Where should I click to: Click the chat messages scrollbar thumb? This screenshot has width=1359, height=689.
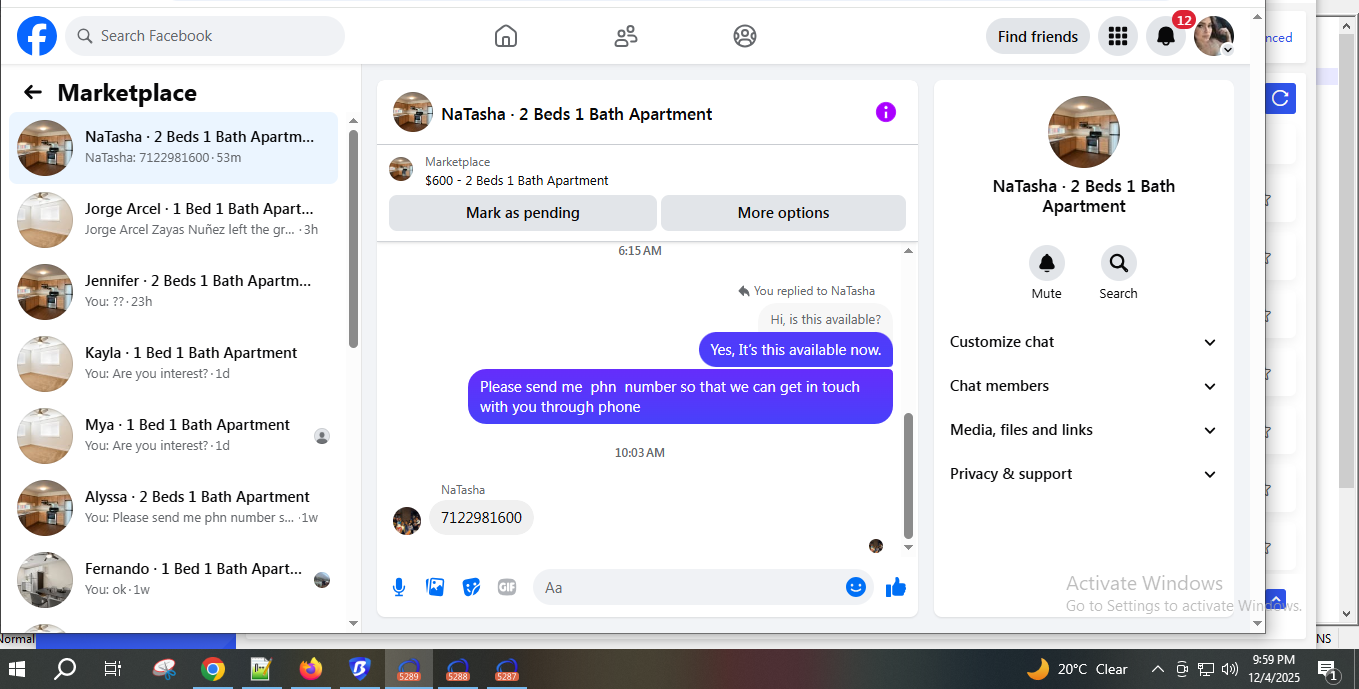point(908,476)
